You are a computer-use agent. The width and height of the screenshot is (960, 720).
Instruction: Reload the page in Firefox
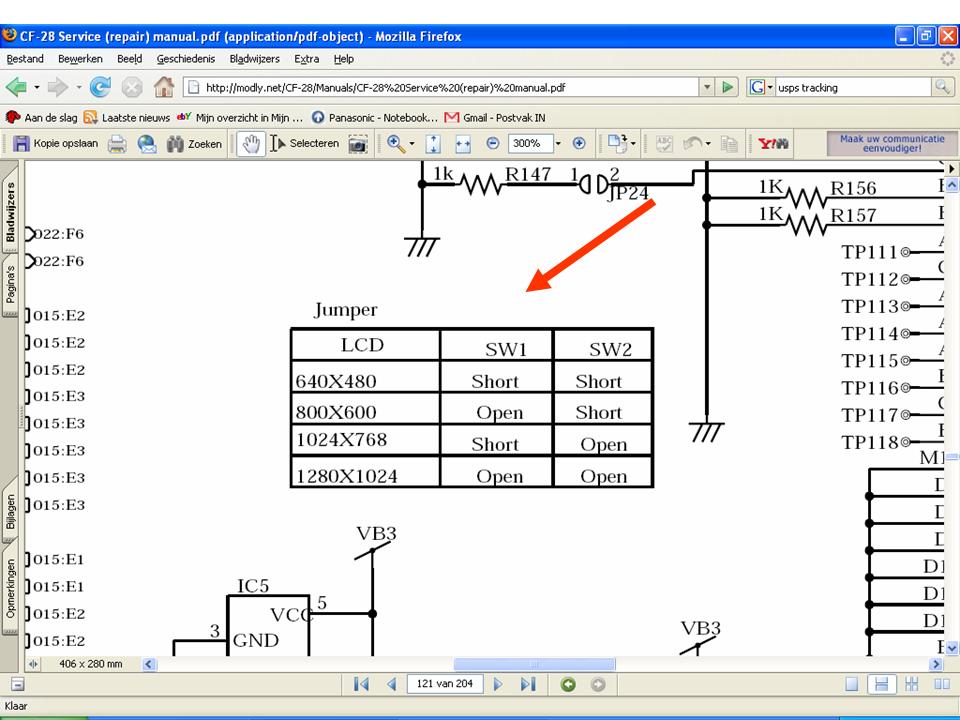click(x=100, y=88)
